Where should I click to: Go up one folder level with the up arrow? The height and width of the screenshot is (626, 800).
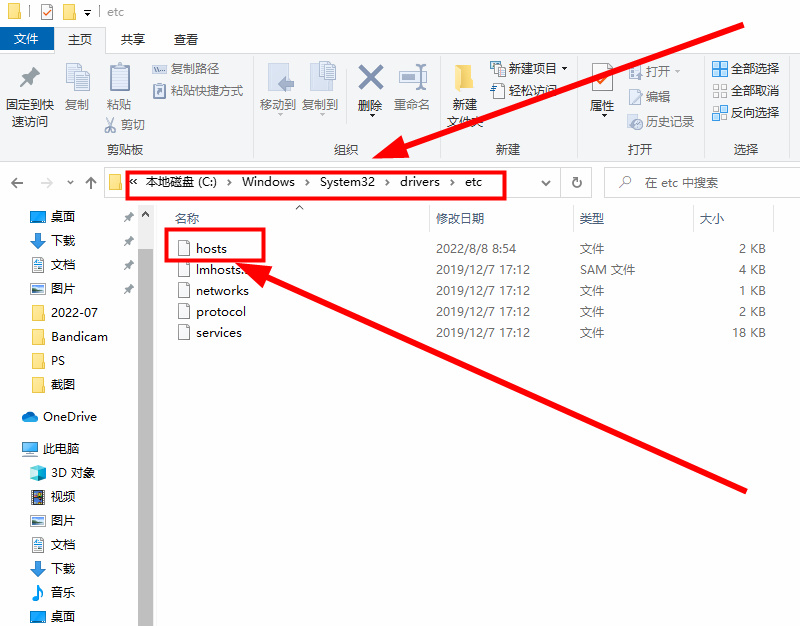coord(91,183)
